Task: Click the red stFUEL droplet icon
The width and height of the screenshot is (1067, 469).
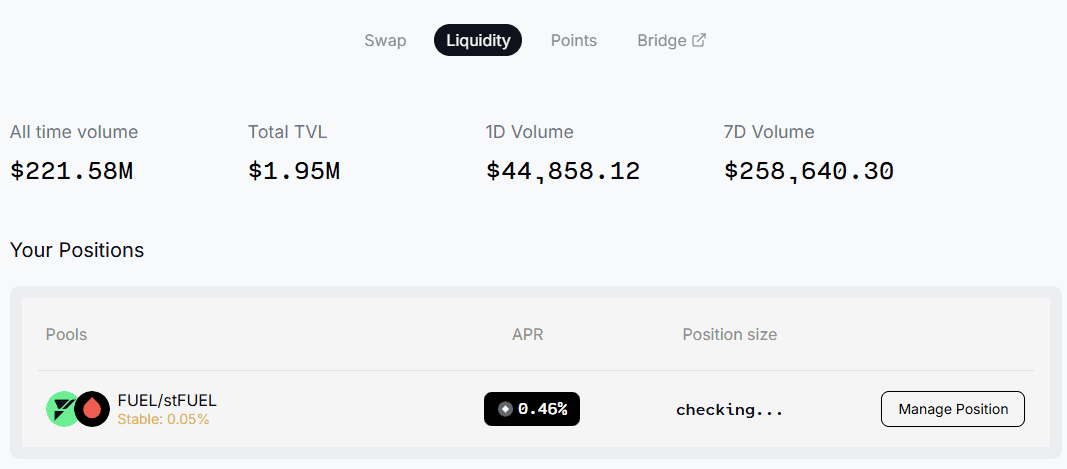Action: coord(92,409)
